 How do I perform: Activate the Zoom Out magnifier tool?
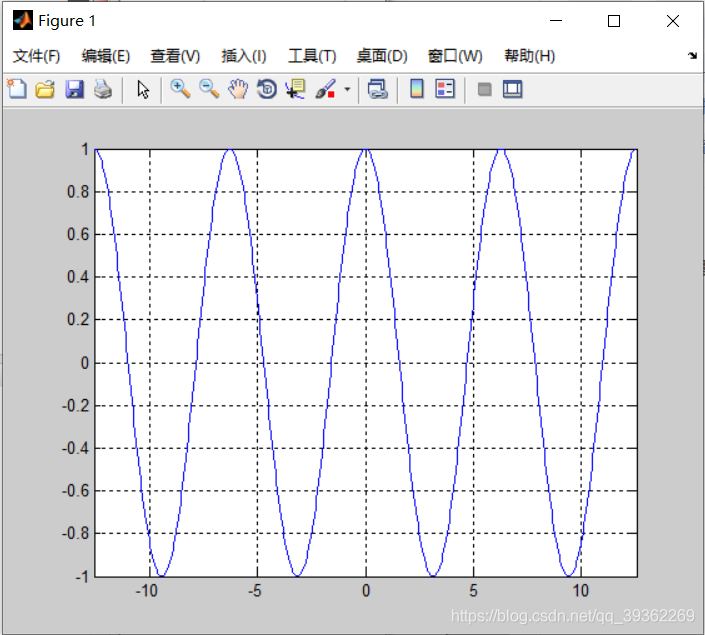(209, 89)
